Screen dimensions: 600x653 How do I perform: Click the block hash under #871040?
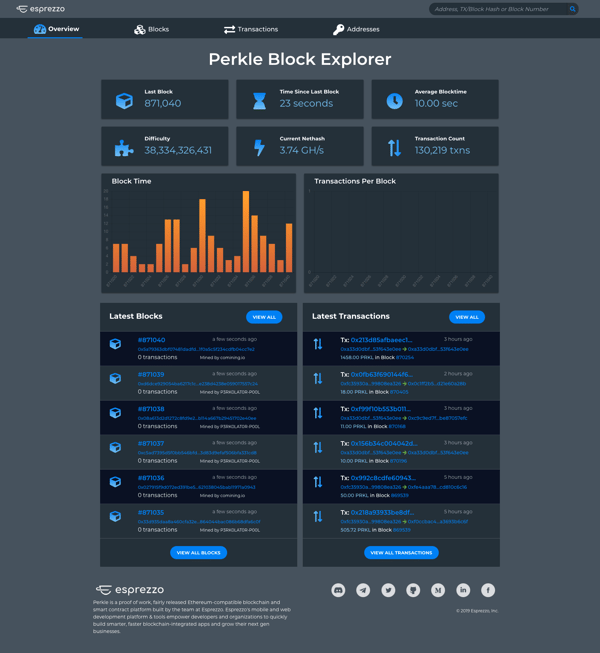click(196, 349)
